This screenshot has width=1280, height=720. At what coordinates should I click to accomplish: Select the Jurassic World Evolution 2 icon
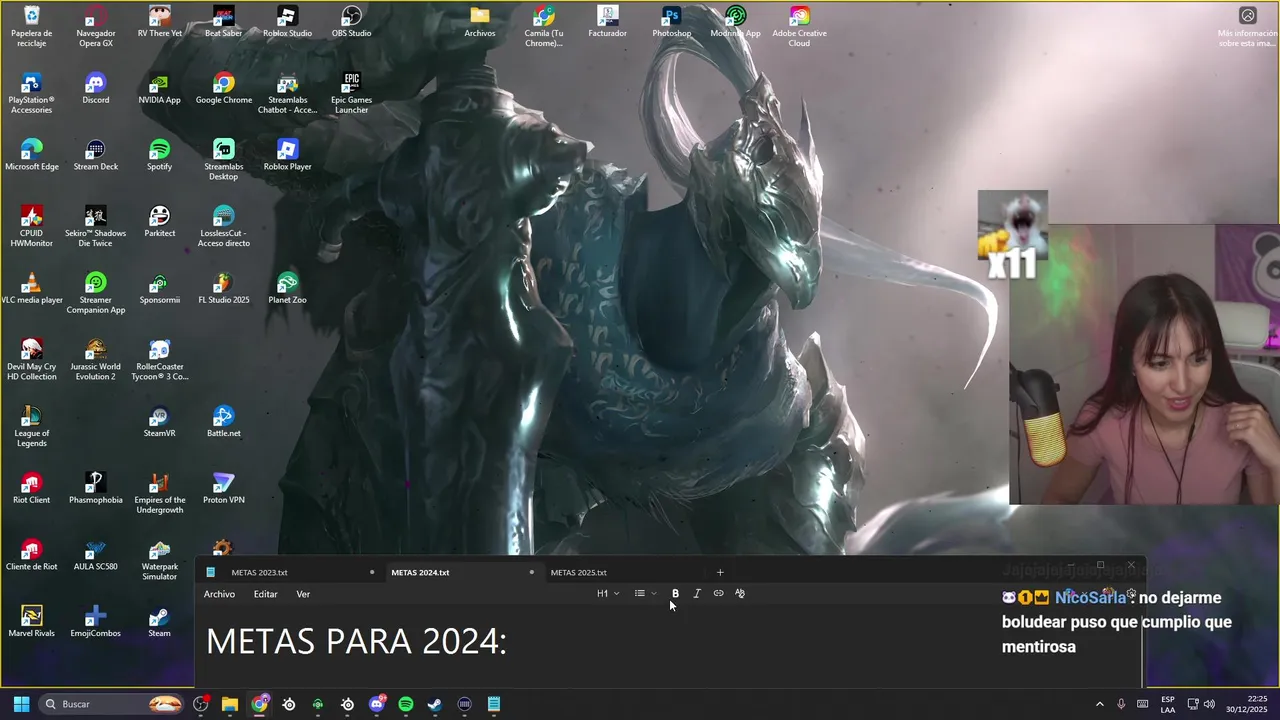(95, 360)
